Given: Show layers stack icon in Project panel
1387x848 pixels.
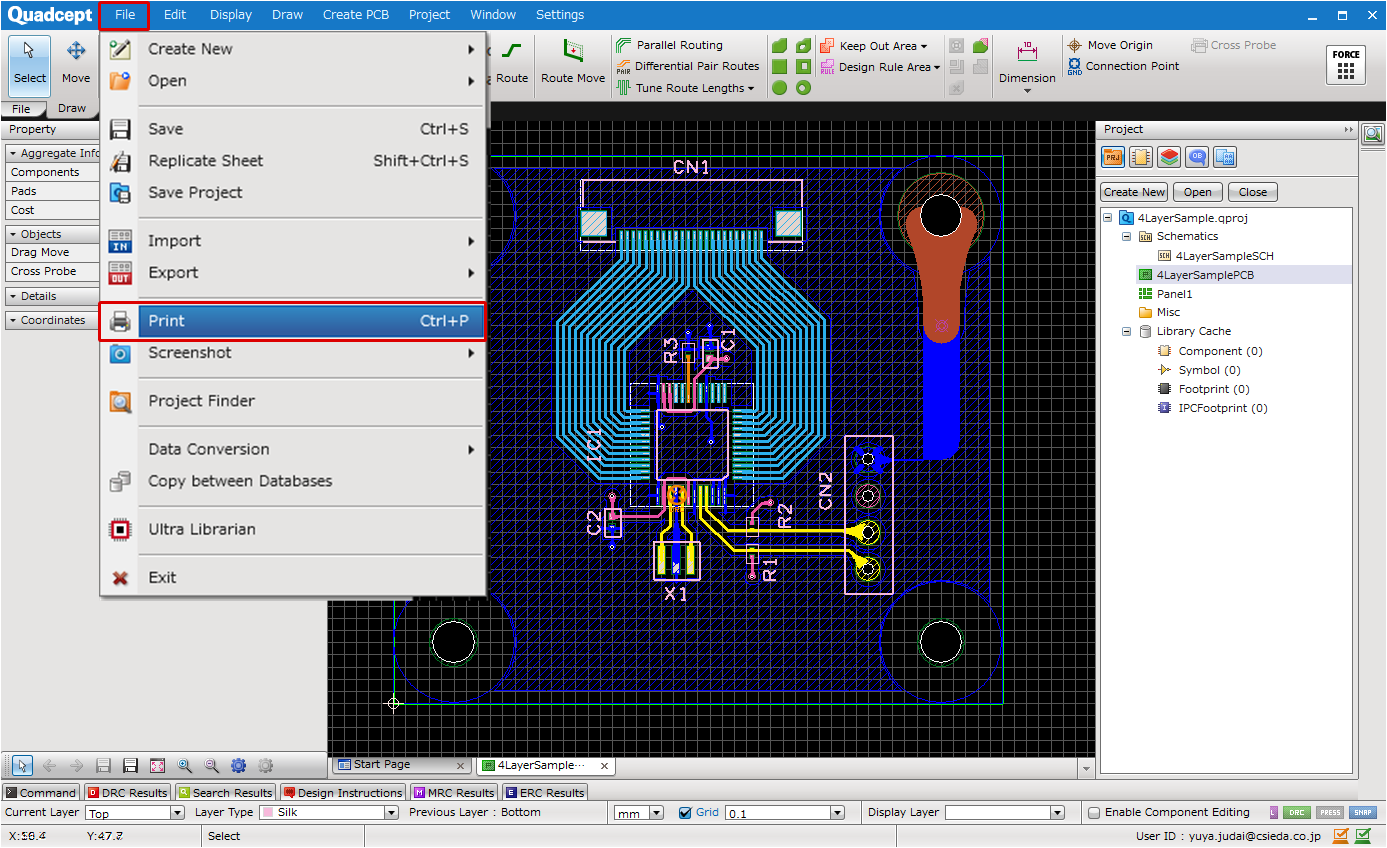Looking at the screenshot, I should click(1169, 157).
